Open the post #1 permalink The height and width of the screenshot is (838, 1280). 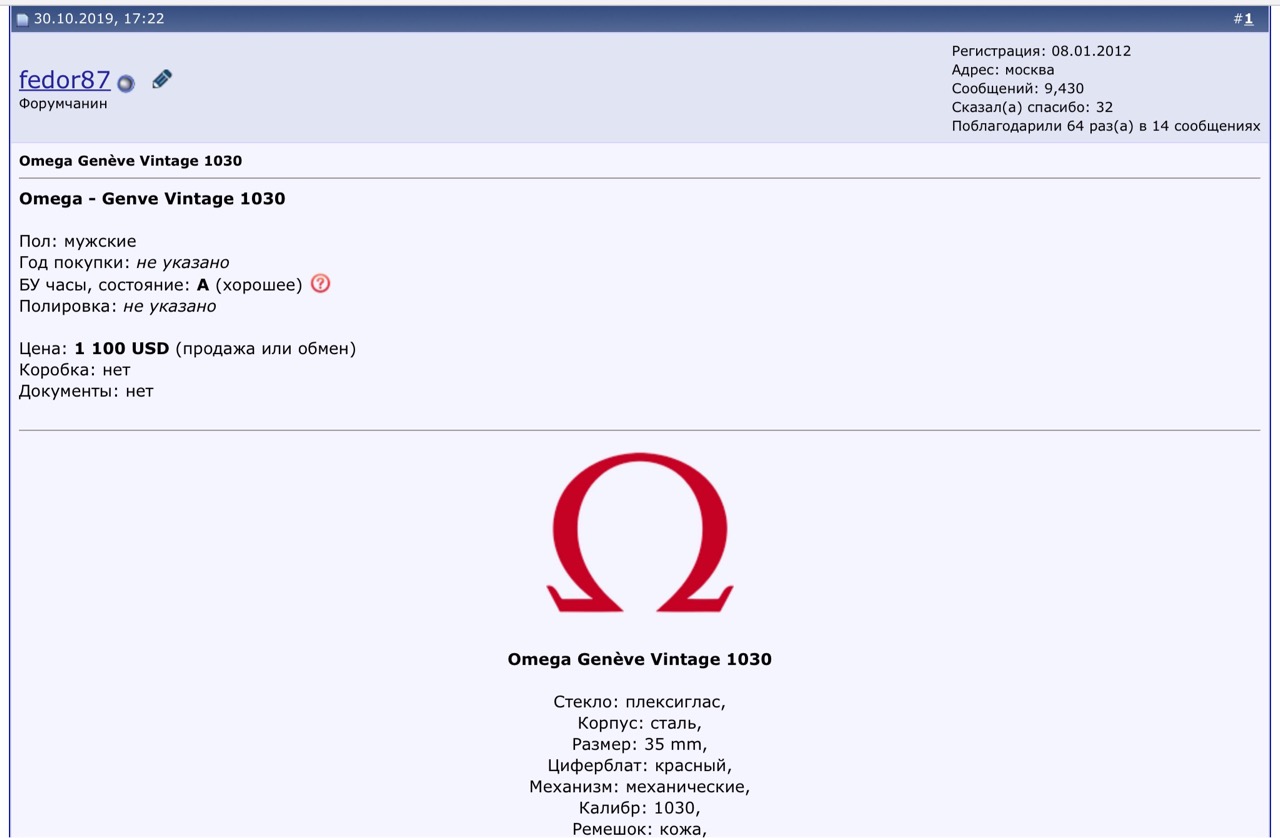point(1248,19)
